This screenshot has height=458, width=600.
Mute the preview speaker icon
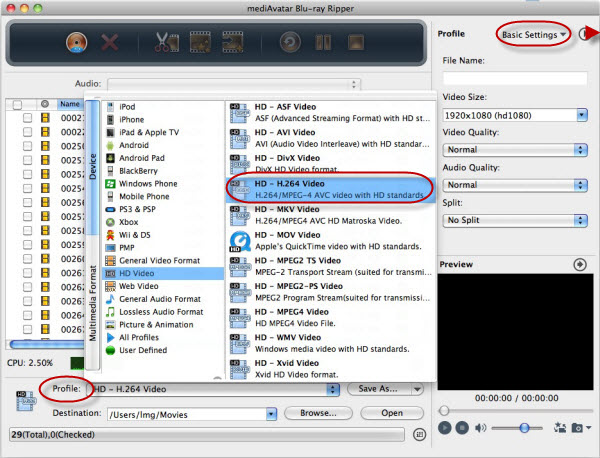[480, 428]
